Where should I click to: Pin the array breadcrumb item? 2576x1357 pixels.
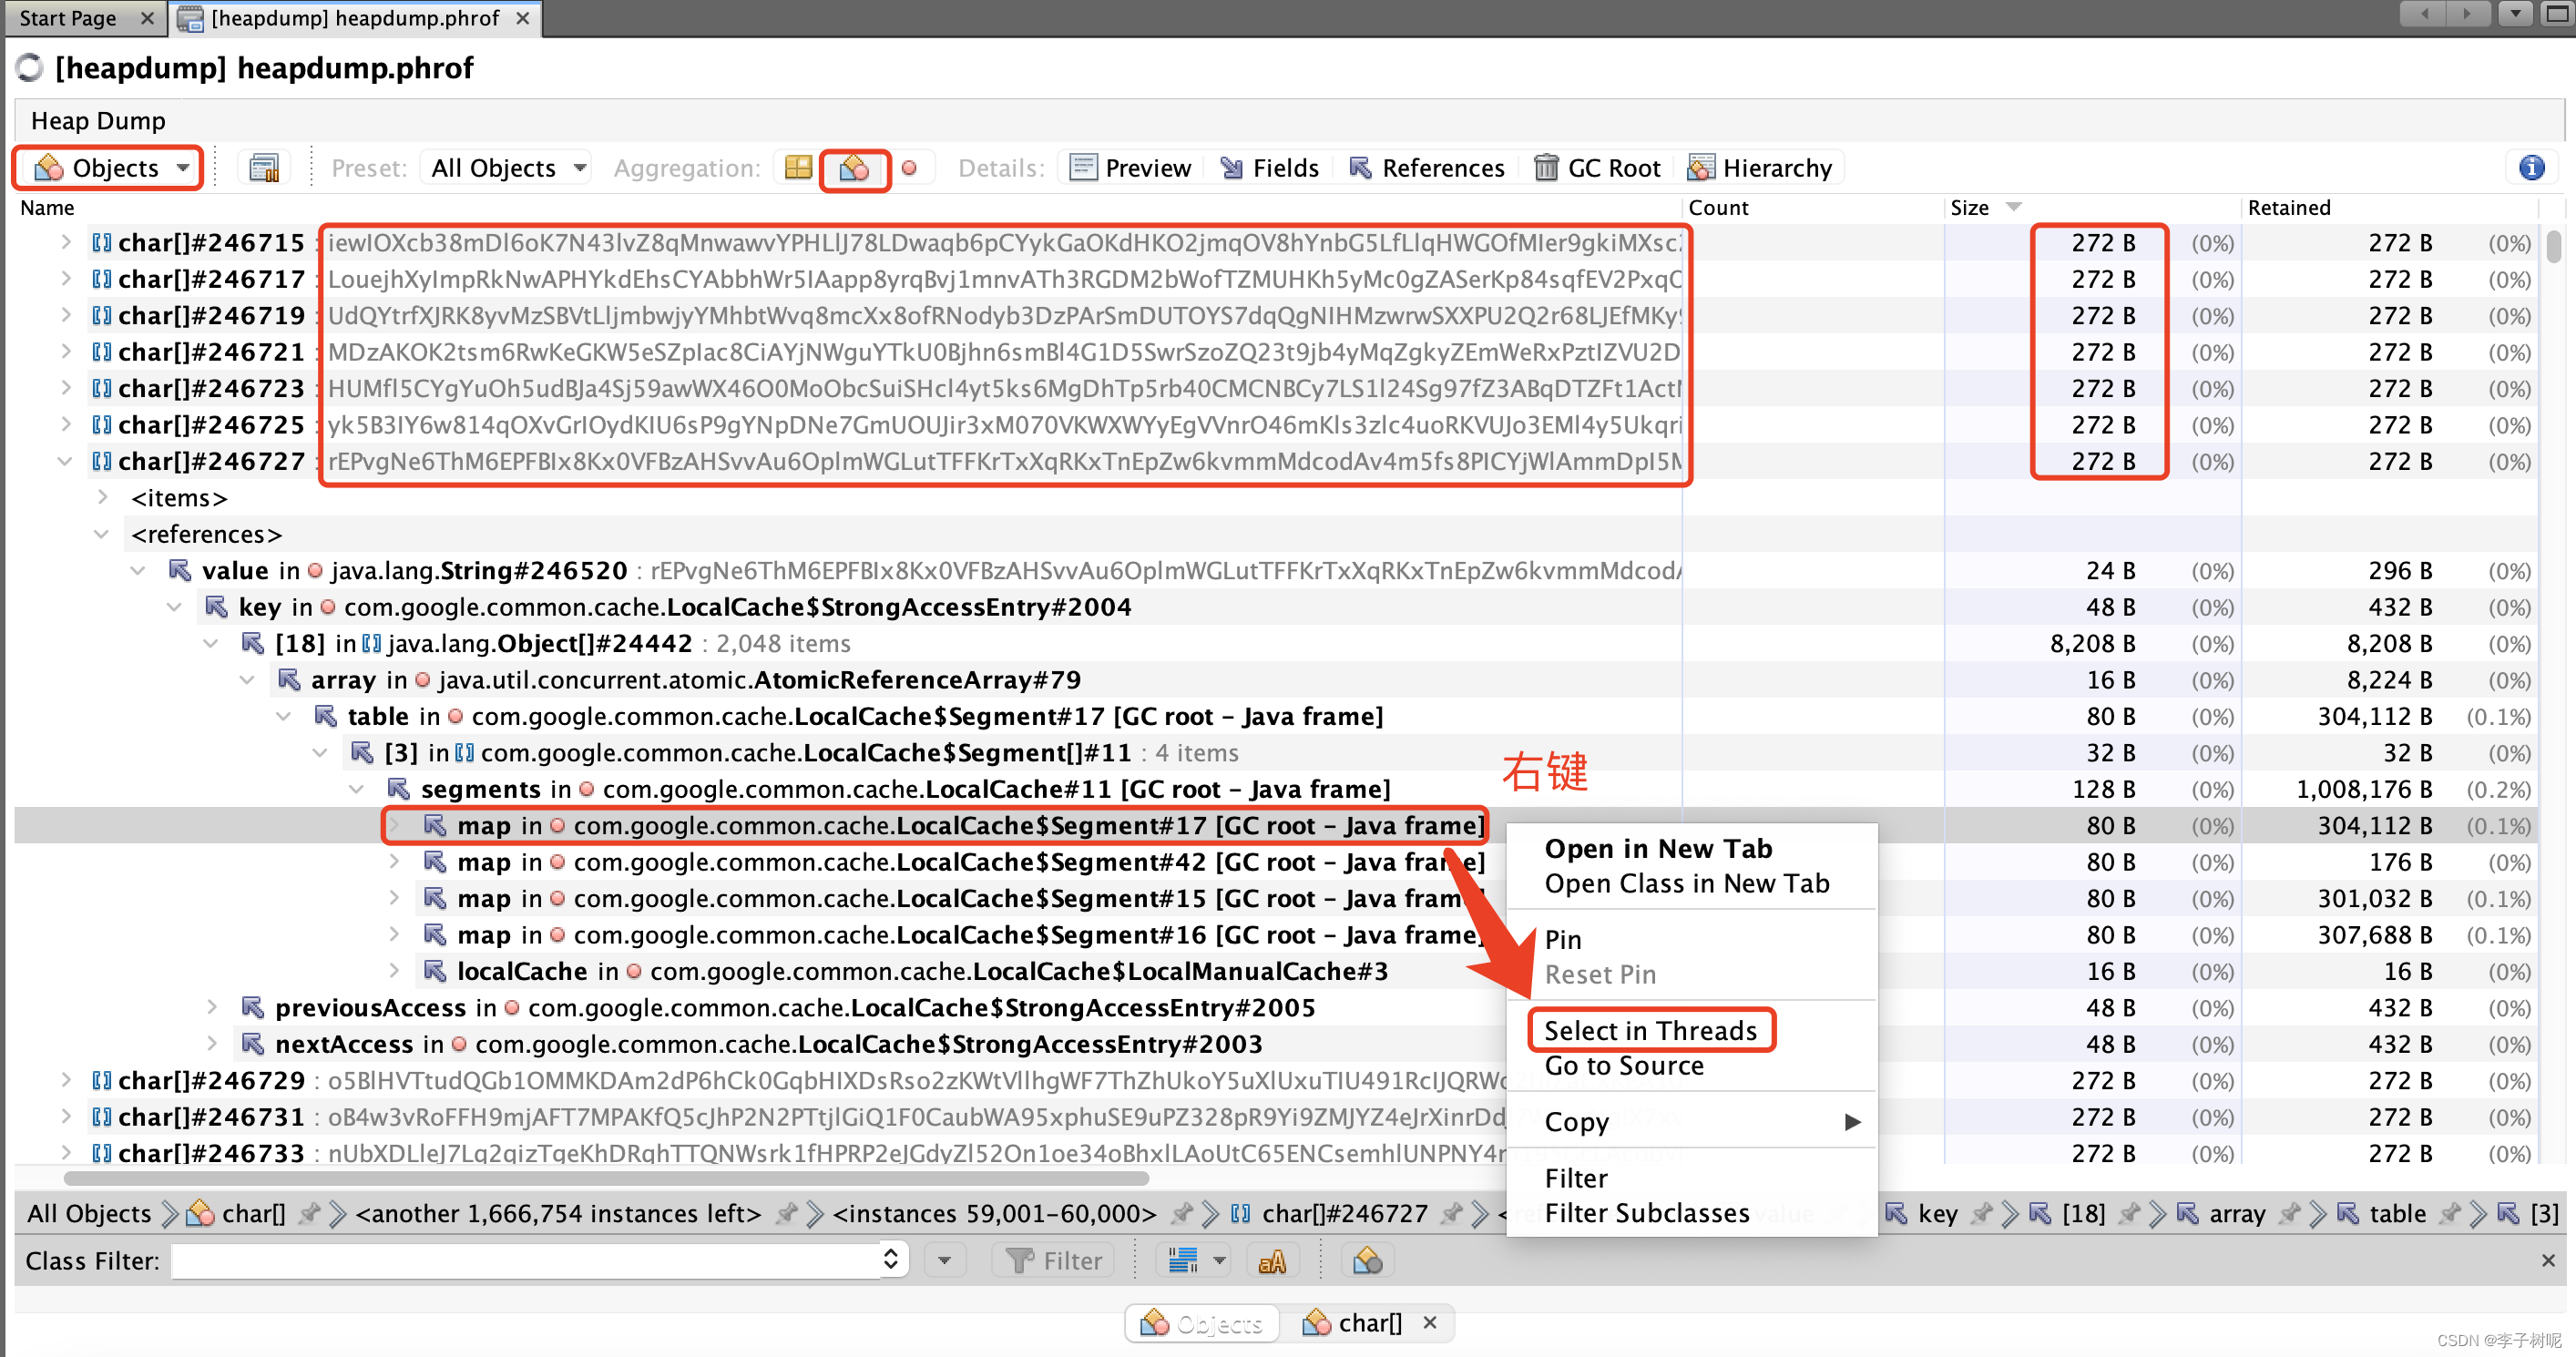pyautogui.click(x=2289, y=1213)
